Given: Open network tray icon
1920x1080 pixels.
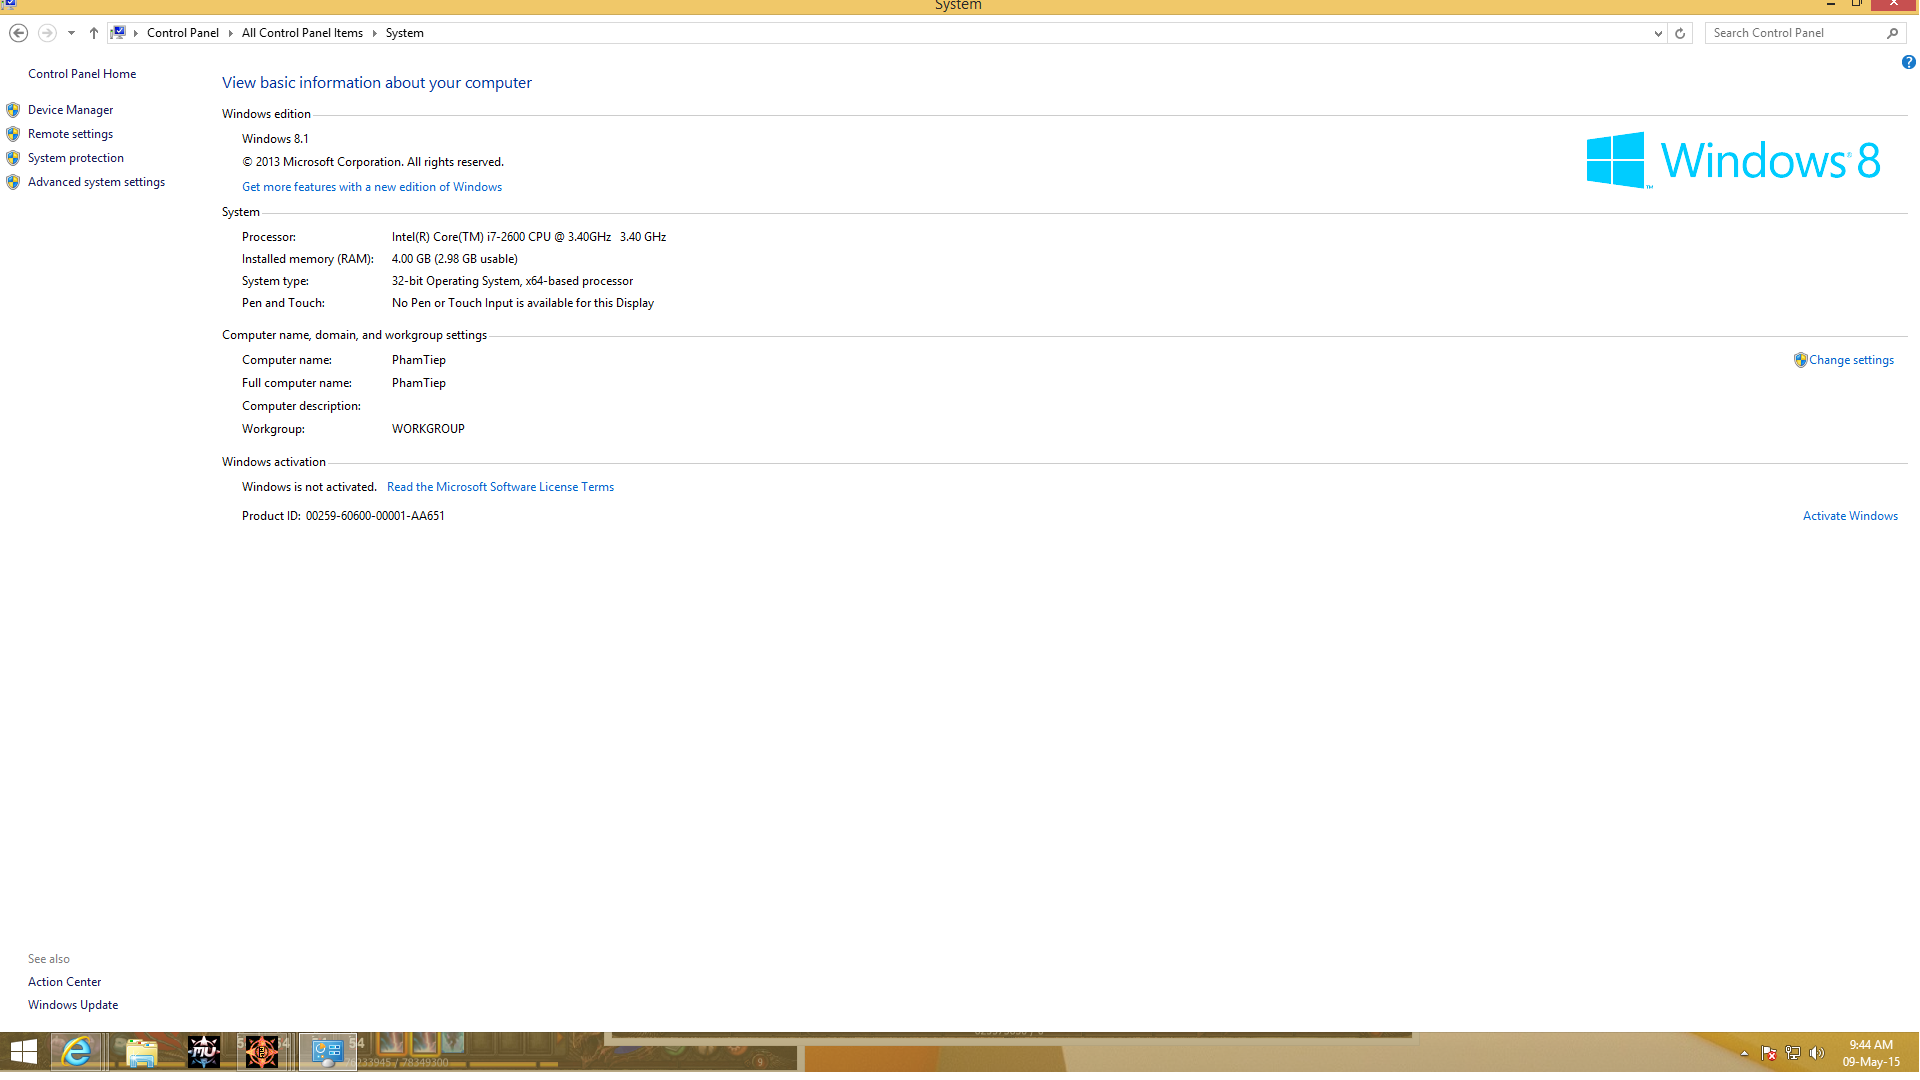Looking at the screenshot, I should (1793, 1053).
